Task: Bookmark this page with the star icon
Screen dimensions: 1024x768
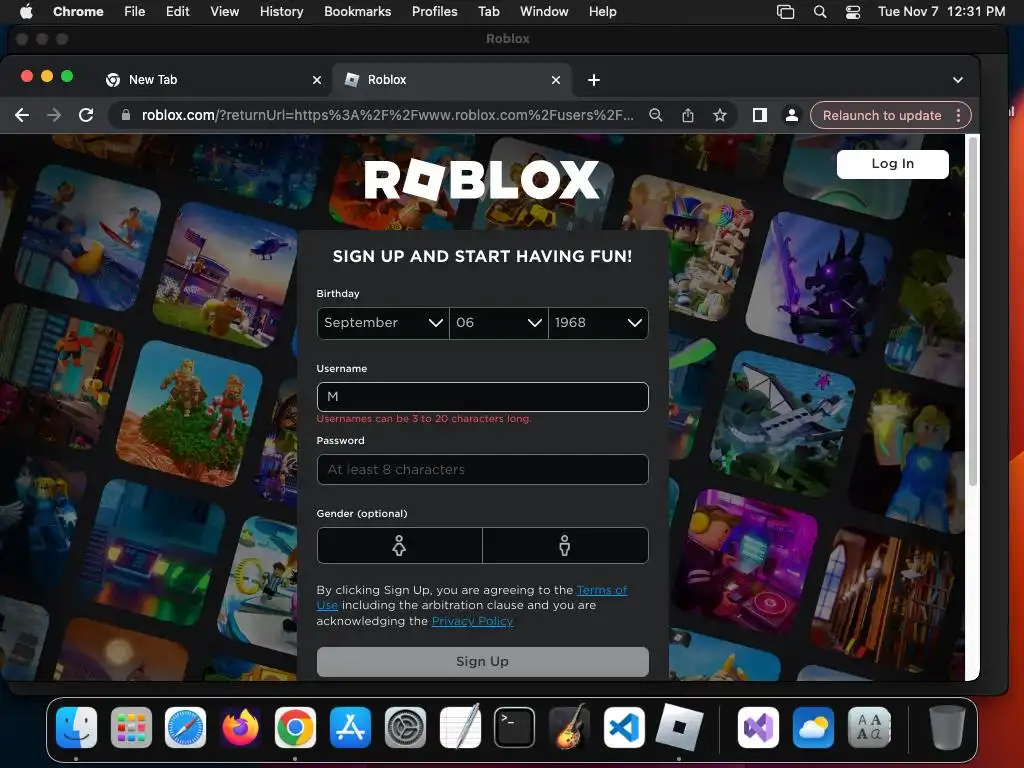Action: (720, 116)
